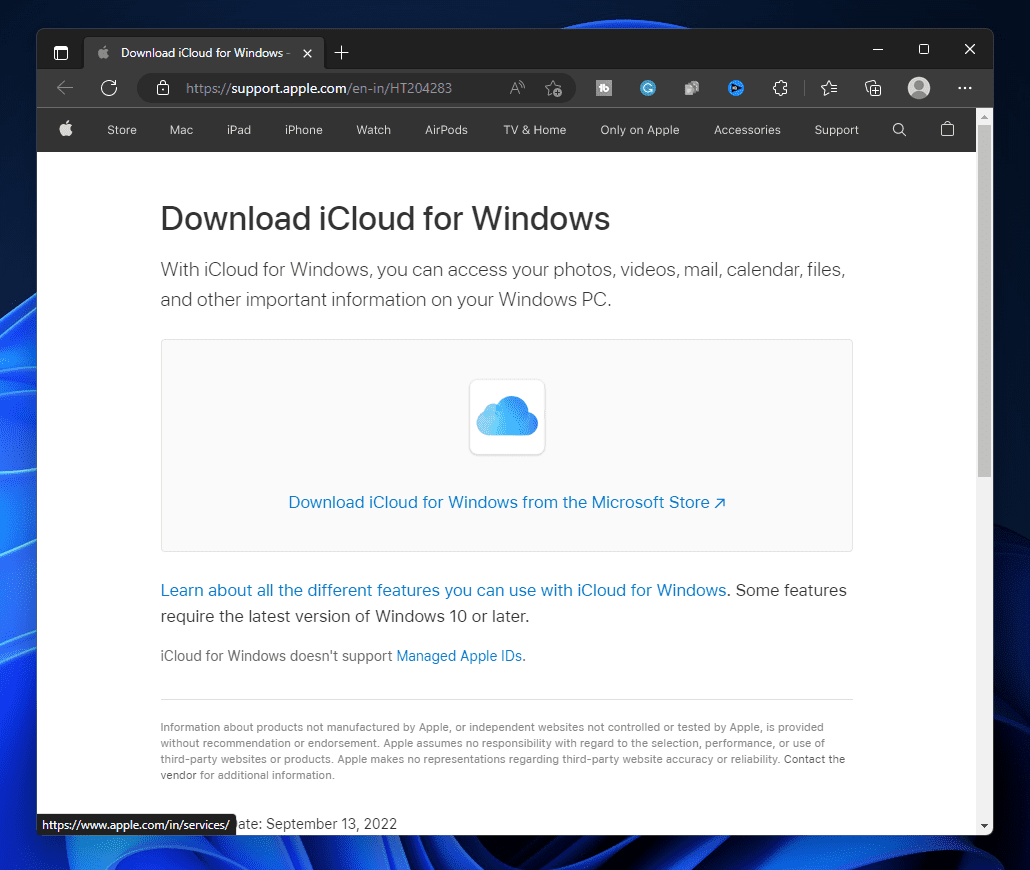Image resolution: width=1030 pixels, height=870 pixels.
Task: Open the Extensions puzzle icon
Action: pos(780,88)
